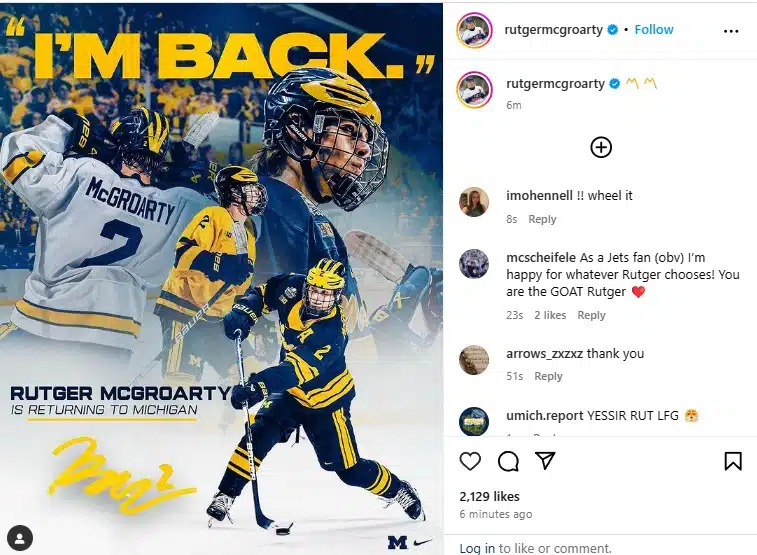Reply to mcscheifele's comment
Image resolution: width=757 pixels, height=555 pixels.
tap(591, 315)
